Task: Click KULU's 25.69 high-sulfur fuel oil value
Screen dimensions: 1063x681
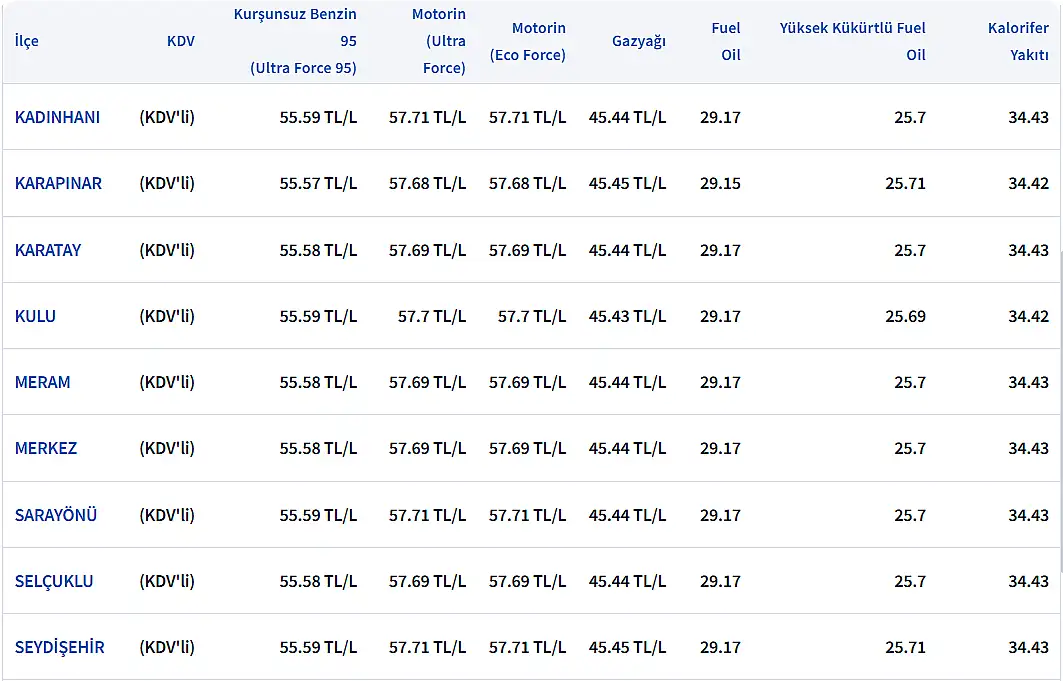Action: [x=905, y=316]
